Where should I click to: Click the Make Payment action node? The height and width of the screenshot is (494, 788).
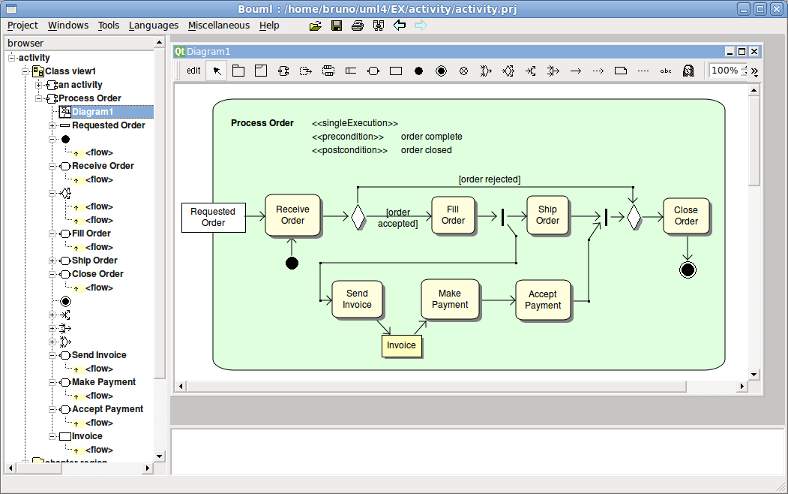click(449, 297)
